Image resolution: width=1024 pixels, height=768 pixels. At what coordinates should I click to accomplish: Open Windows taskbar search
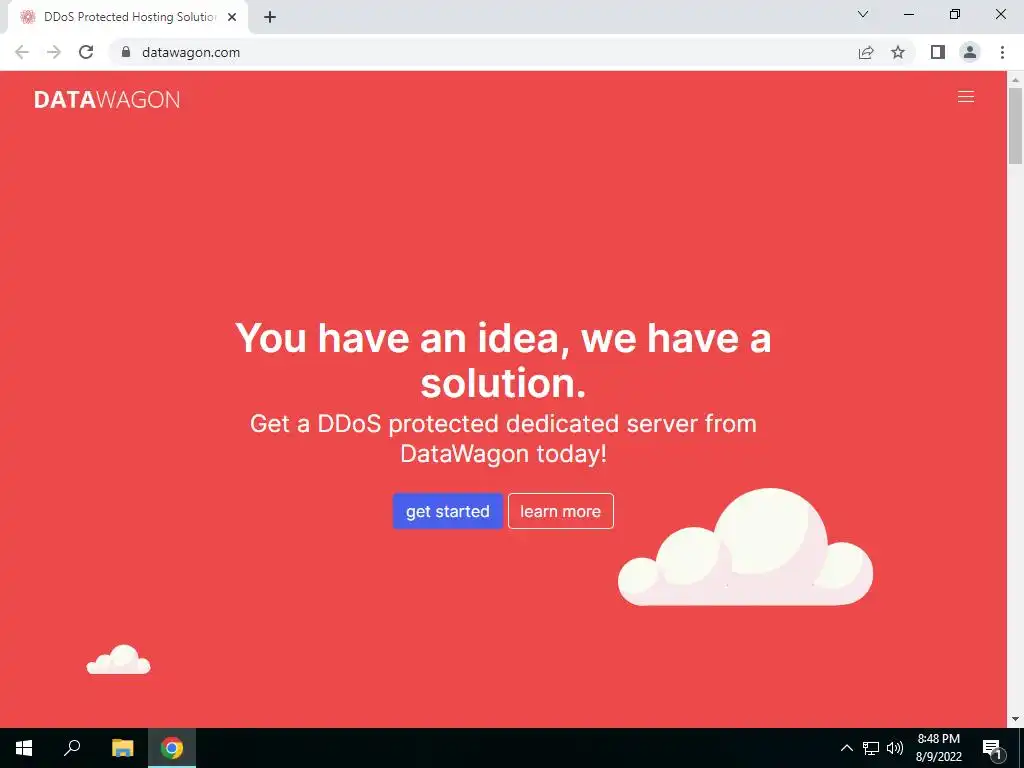[72, 748]
